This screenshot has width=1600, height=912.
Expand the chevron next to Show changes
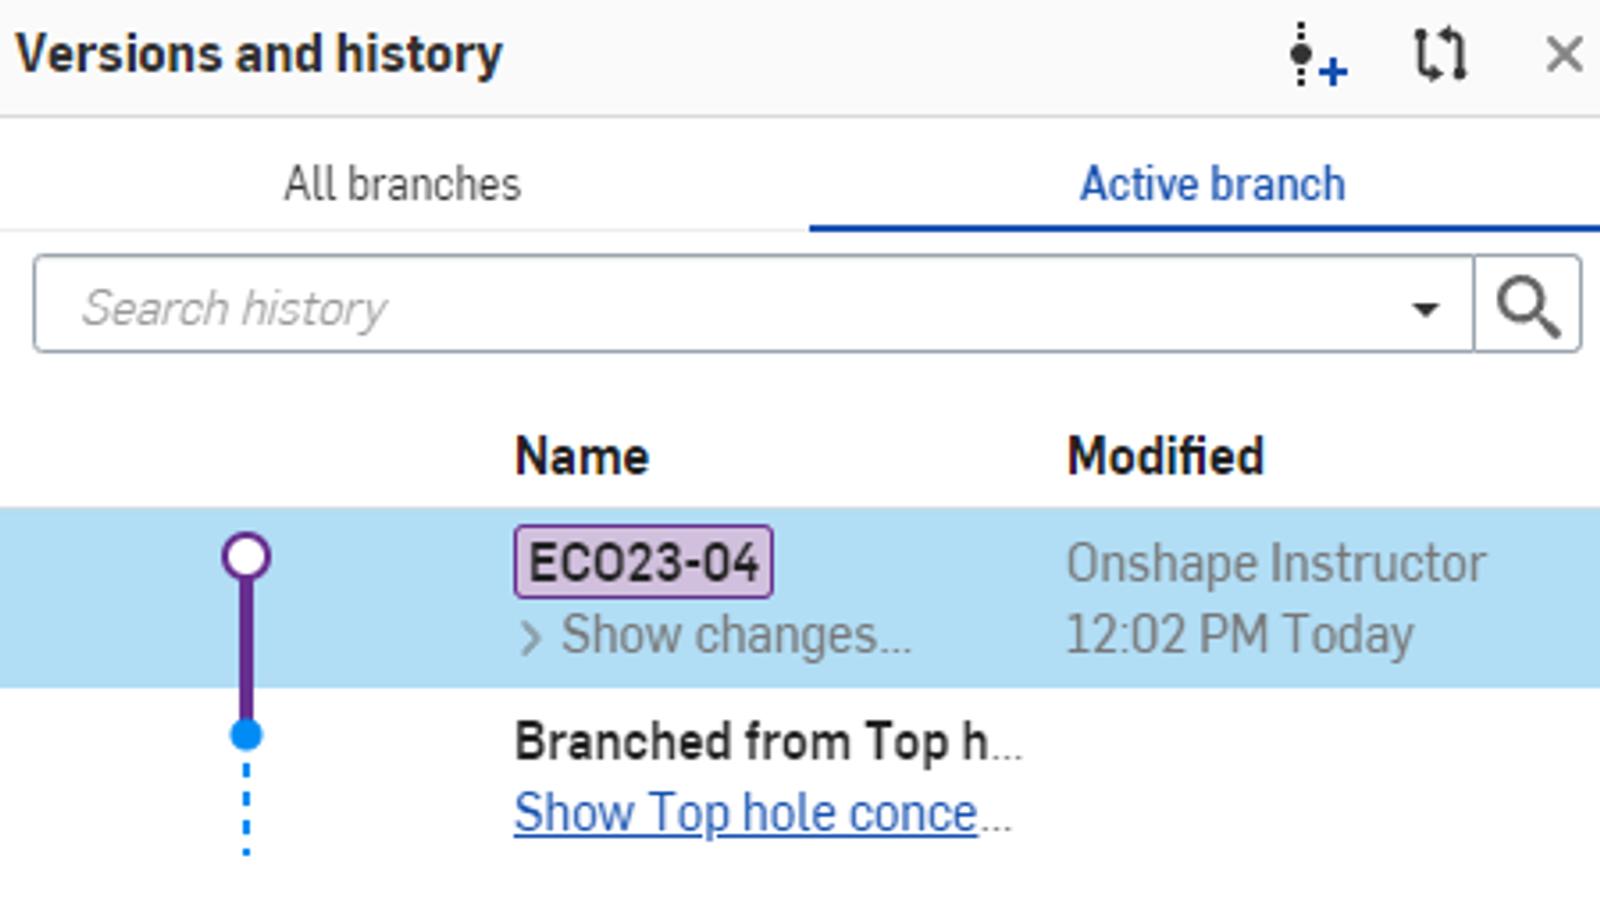click(x=533, y=632)
